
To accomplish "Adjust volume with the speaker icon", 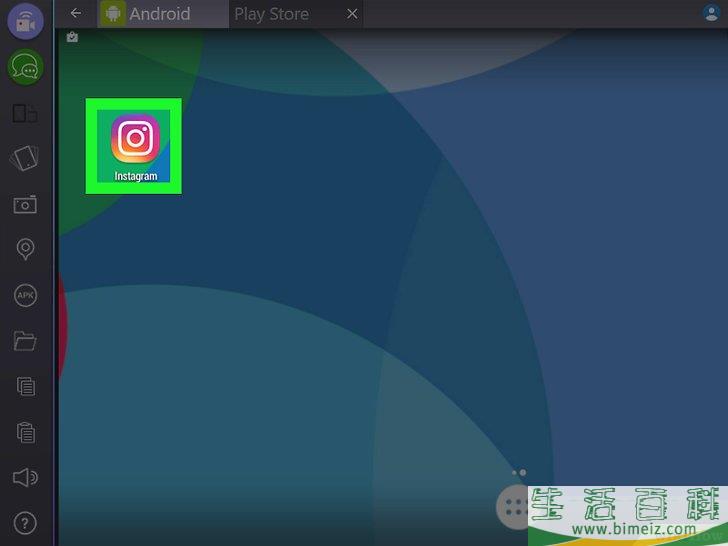I will tap(26, 477).
